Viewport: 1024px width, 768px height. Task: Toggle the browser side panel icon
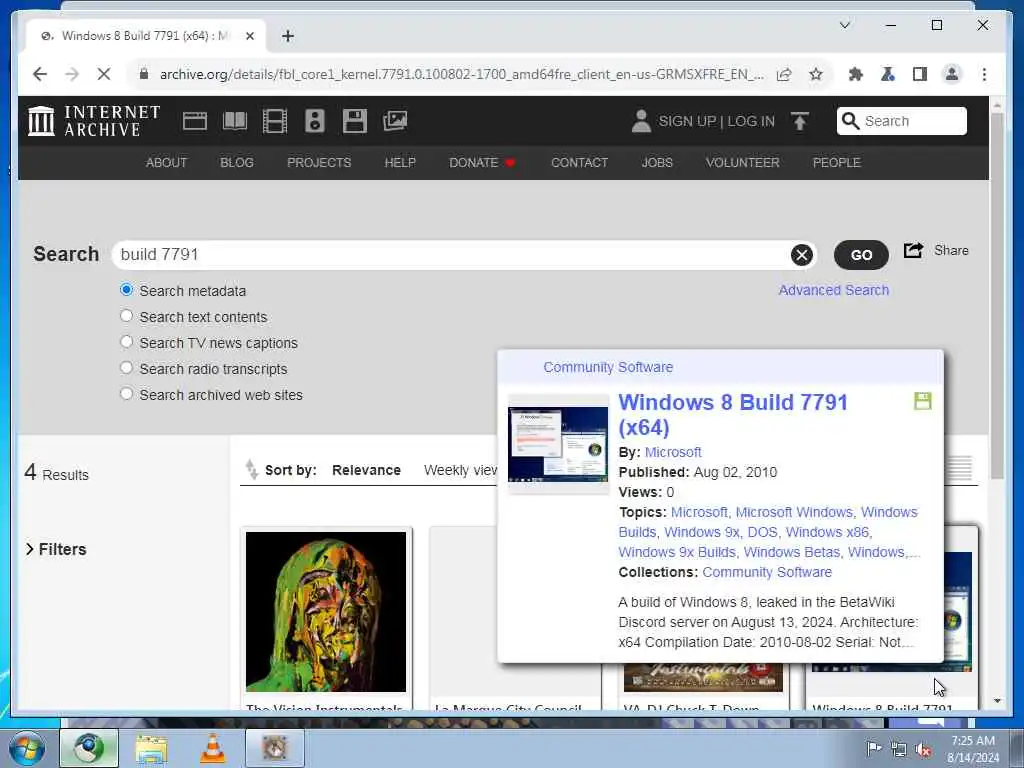click(920, 74)
